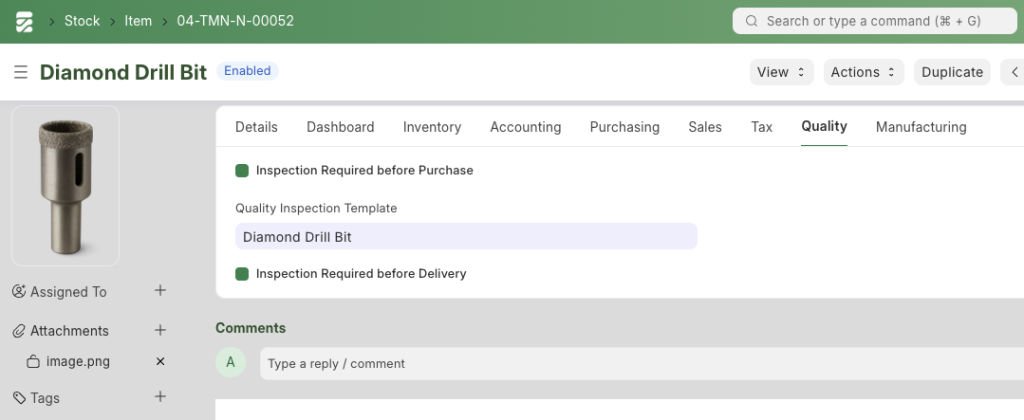Viewport: 1024px width, 420px height.
Task: Open the ERPNext home logo
Action: pyautogui.click(x=24, y=22)
